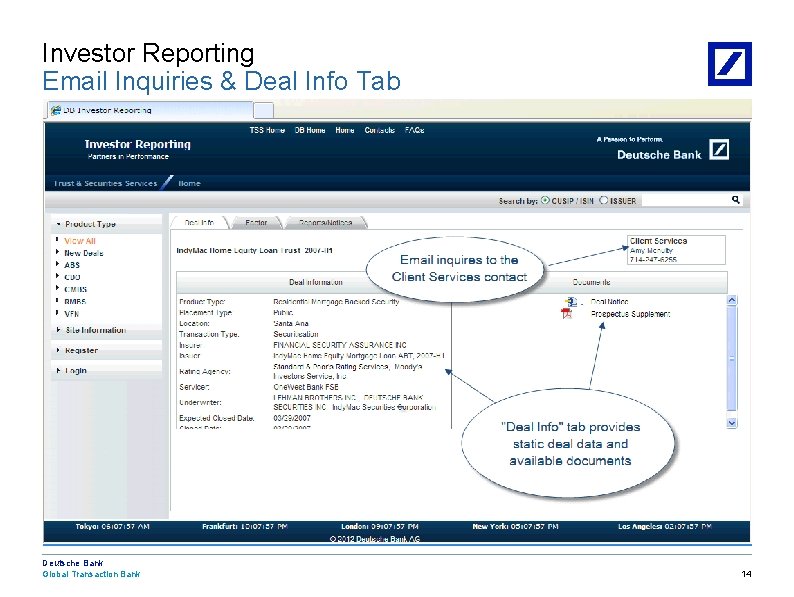This screenshot has height=597, width=794.
Task: Open the Prospectus Supplement link
Action: [630, 314]
